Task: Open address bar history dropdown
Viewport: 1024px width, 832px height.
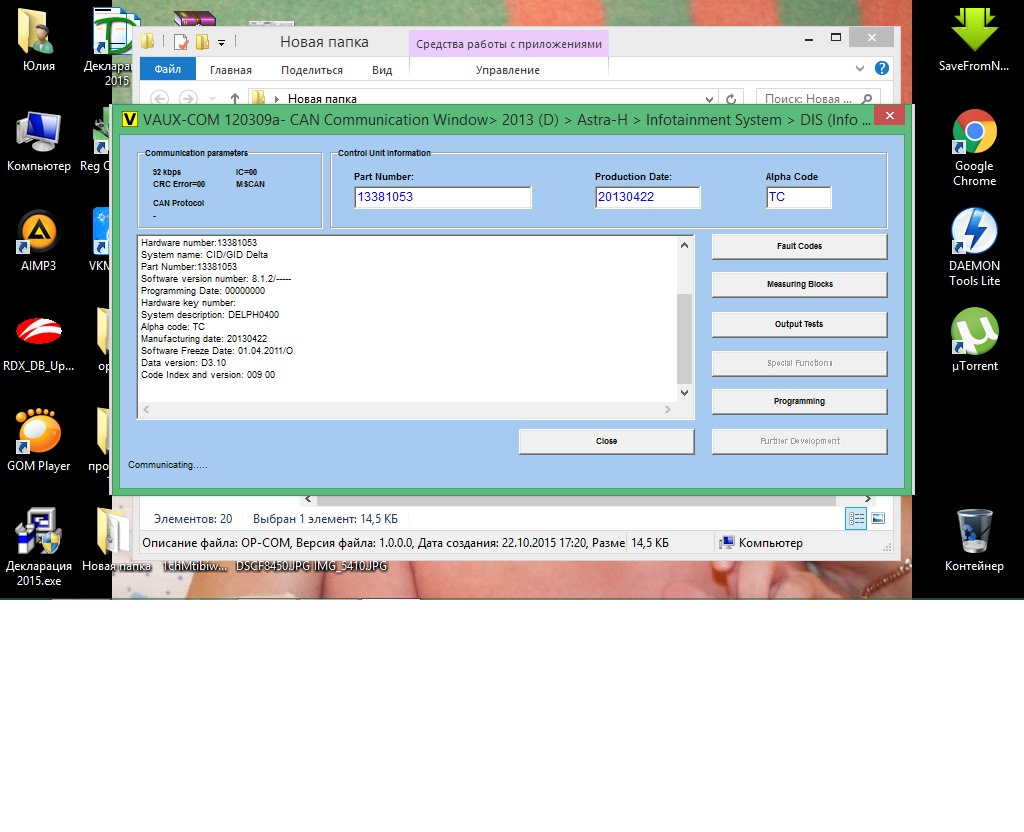Action: (x=709, y=99)
